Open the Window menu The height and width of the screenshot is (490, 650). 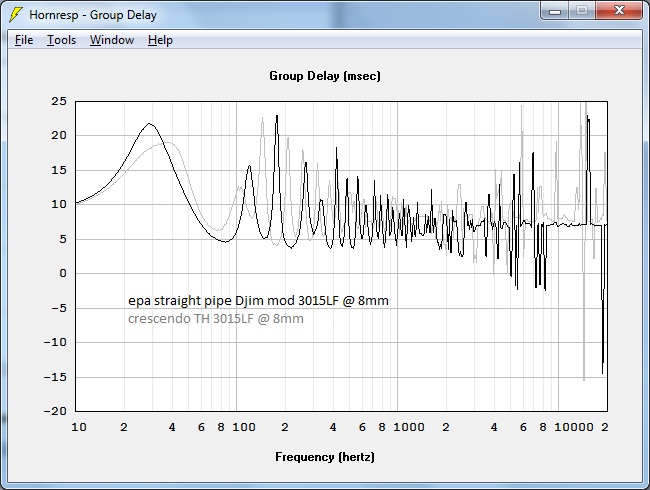click(112, 40)
